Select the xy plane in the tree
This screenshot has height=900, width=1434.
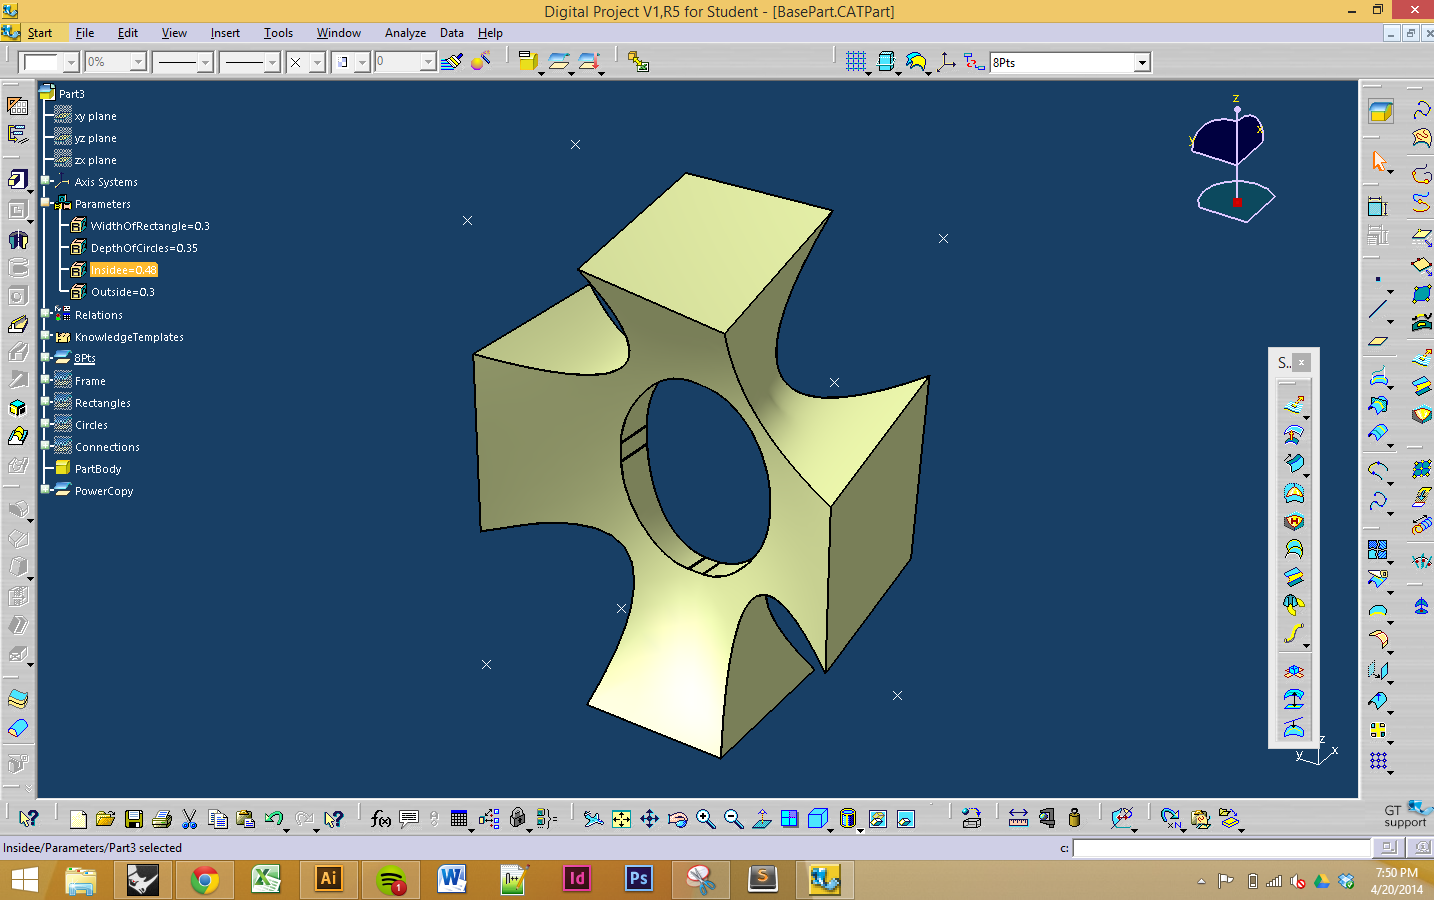(x=95, y=116)
